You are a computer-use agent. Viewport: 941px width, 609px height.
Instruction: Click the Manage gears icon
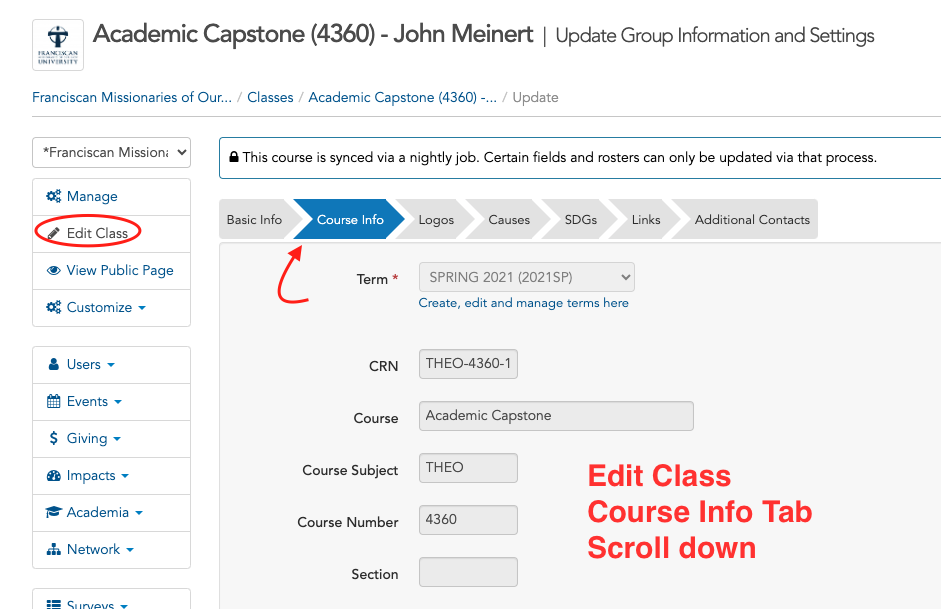[x=53, y=196]
